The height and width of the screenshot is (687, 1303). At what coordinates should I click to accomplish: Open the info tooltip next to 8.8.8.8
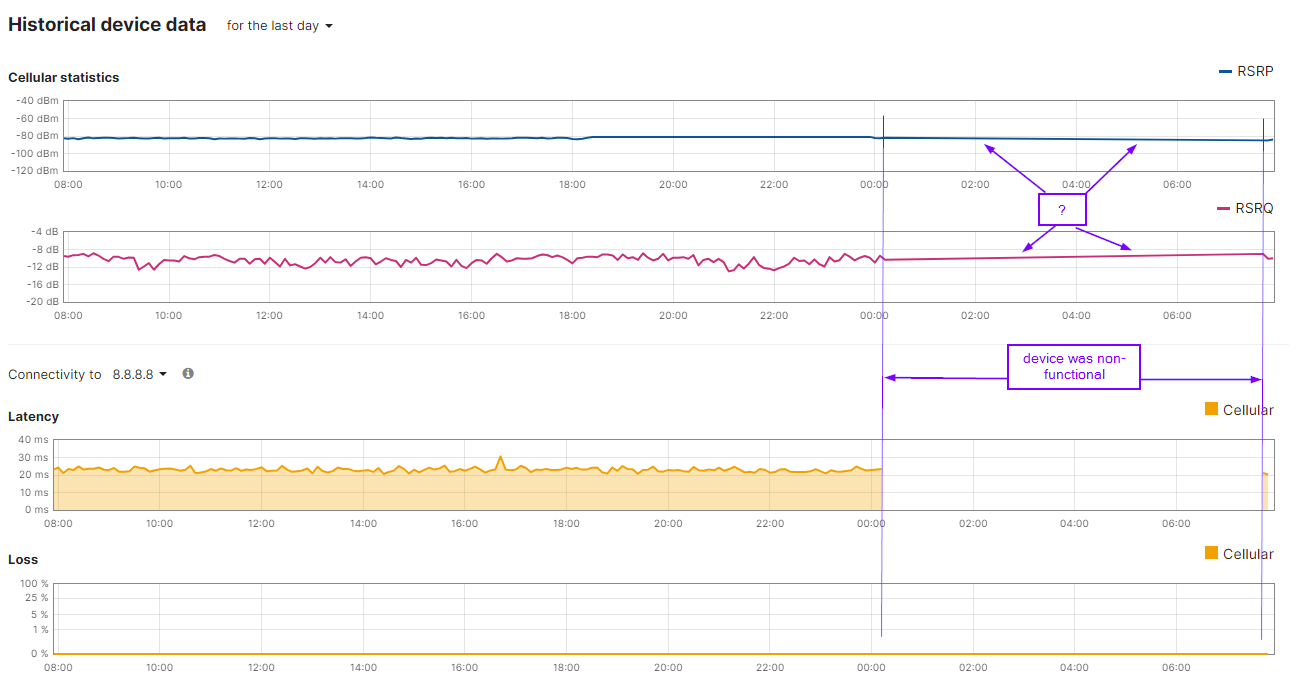coord(187,373)
